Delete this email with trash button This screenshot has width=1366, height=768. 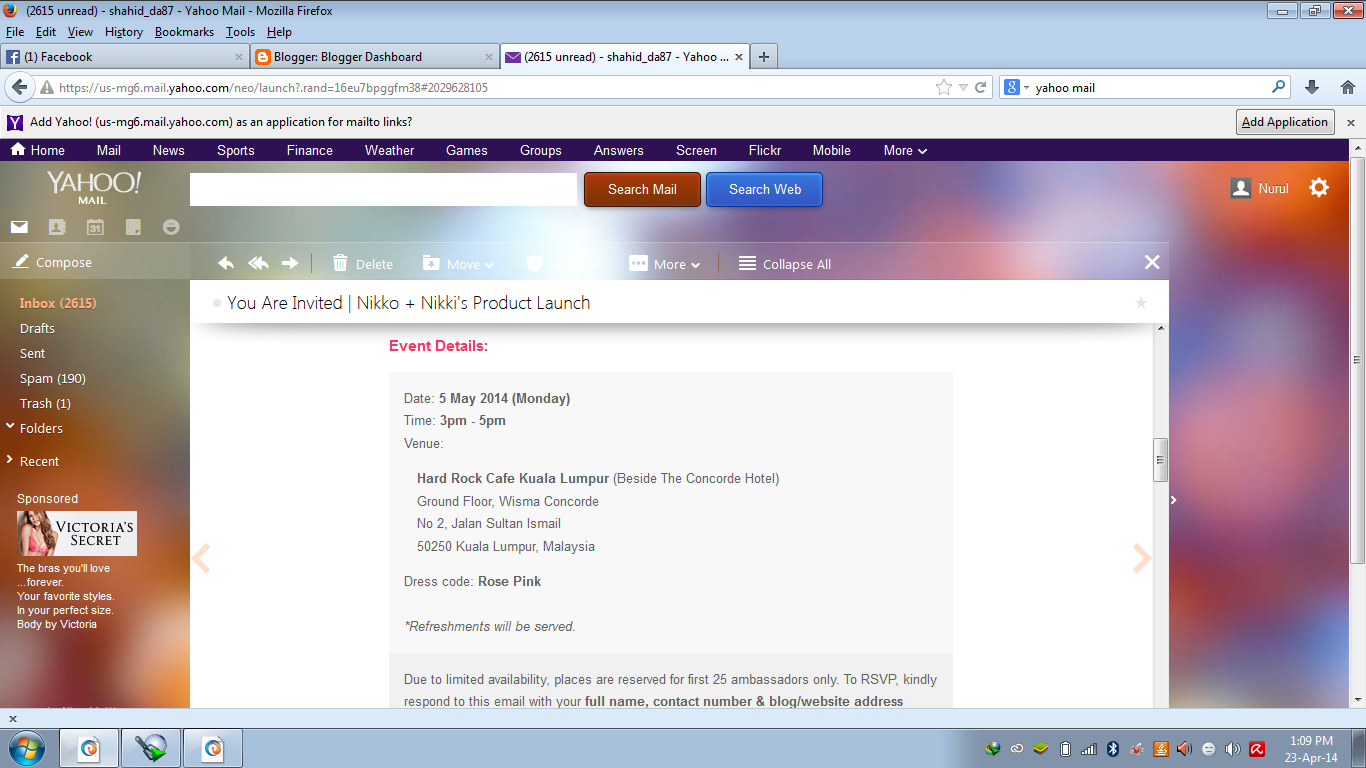pos(362,264)
